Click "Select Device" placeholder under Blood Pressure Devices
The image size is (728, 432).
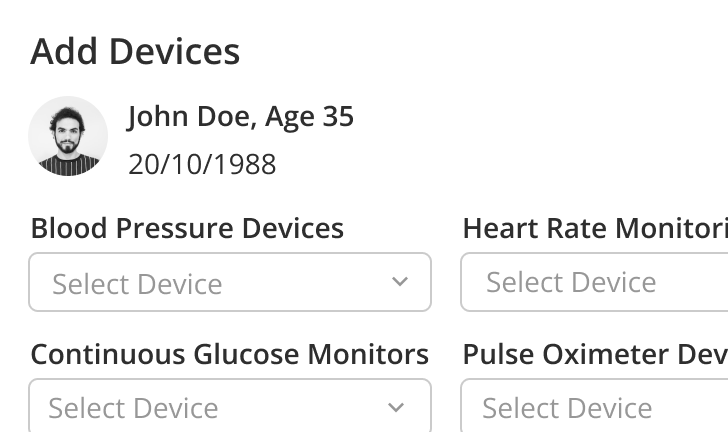tap(137, 284)
